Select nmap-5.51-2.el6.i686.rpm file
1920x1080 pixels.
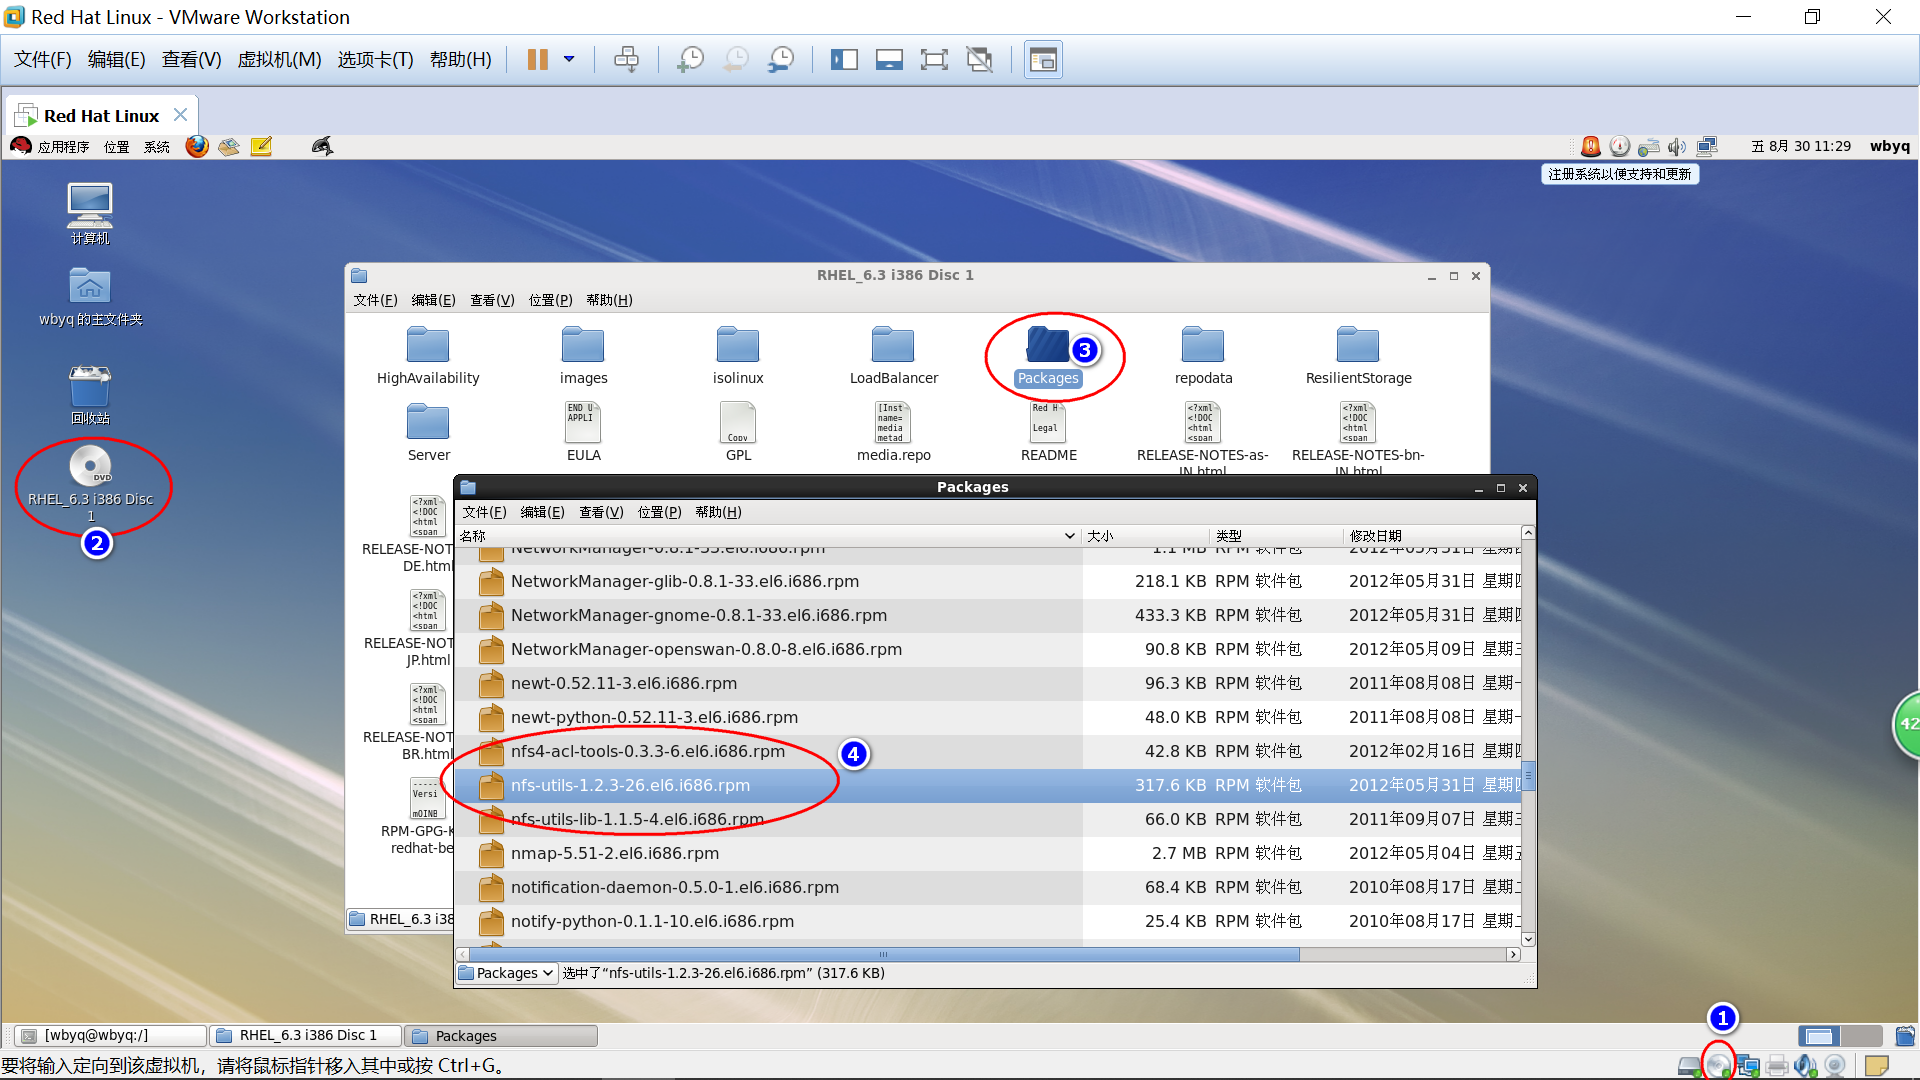coord(614,853)
